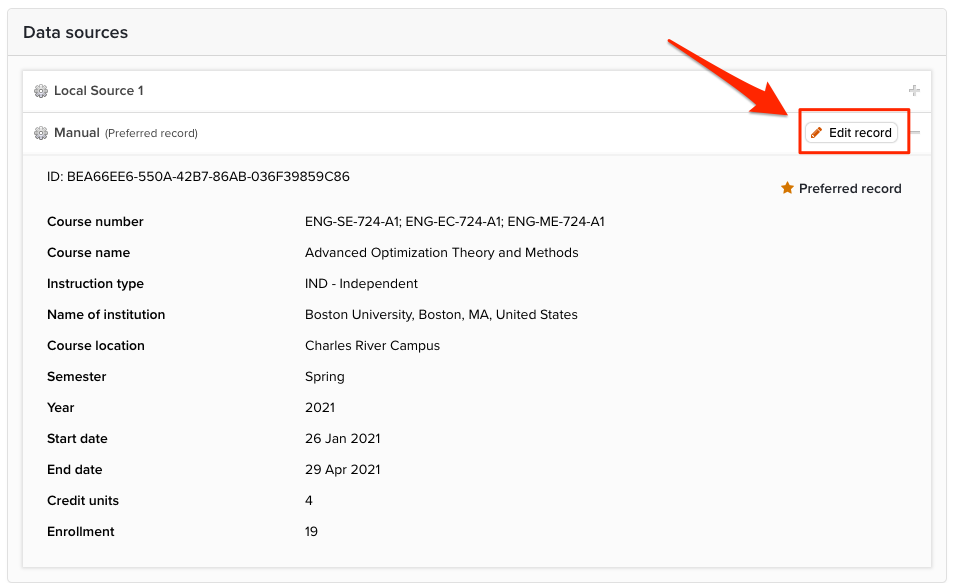Click the orange star Preferred record icon
Screen dimensions: 954x583
tap(787, 188)
